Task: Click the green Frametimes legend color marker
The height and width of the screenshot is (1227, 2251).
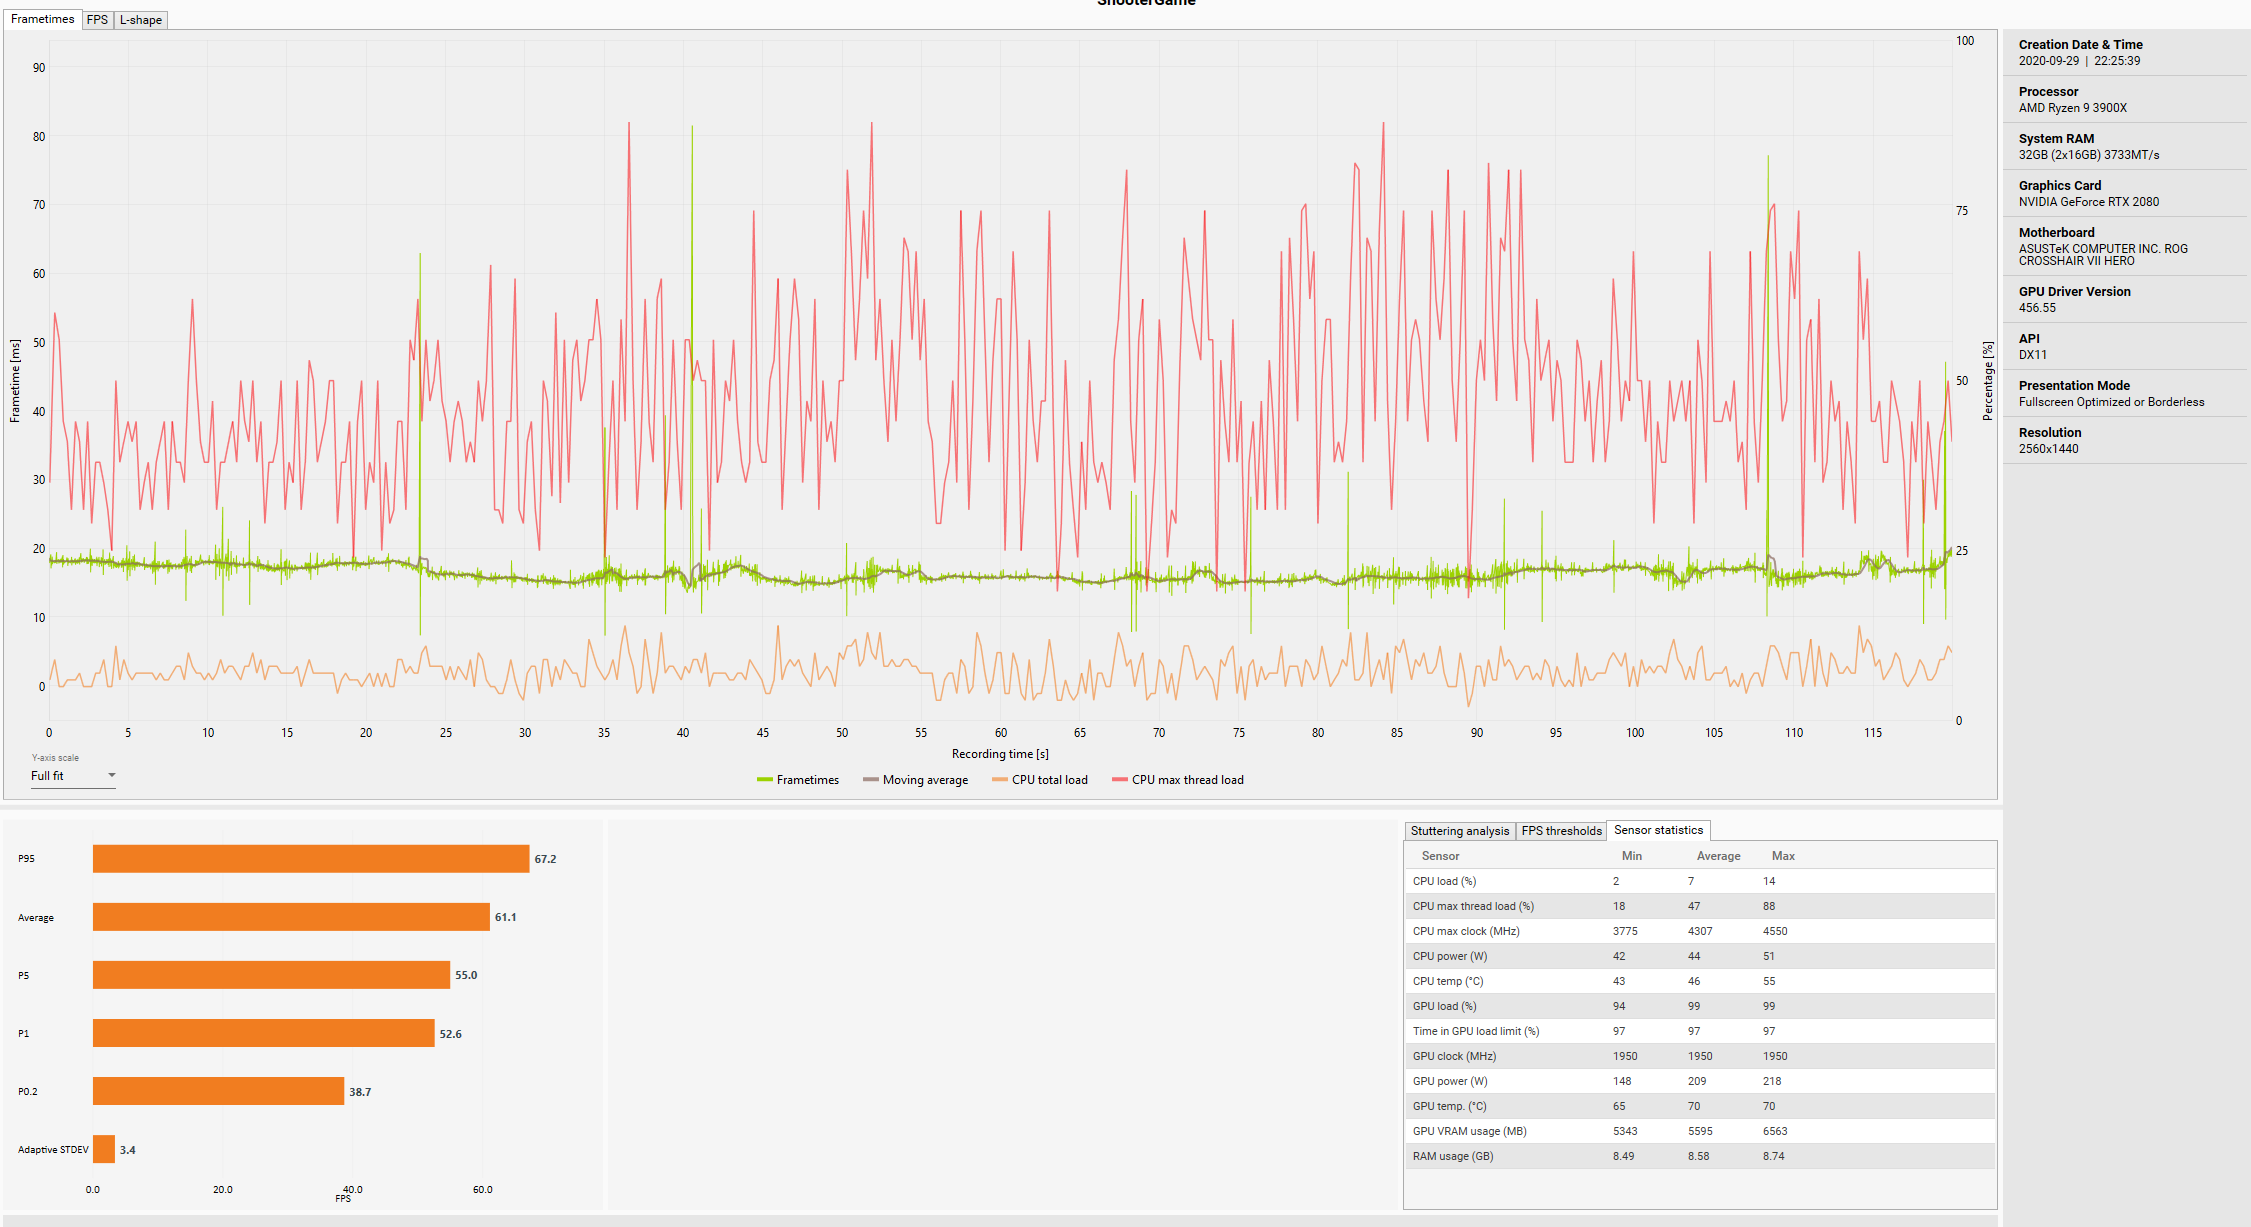Action: click(x=765, y=780)
